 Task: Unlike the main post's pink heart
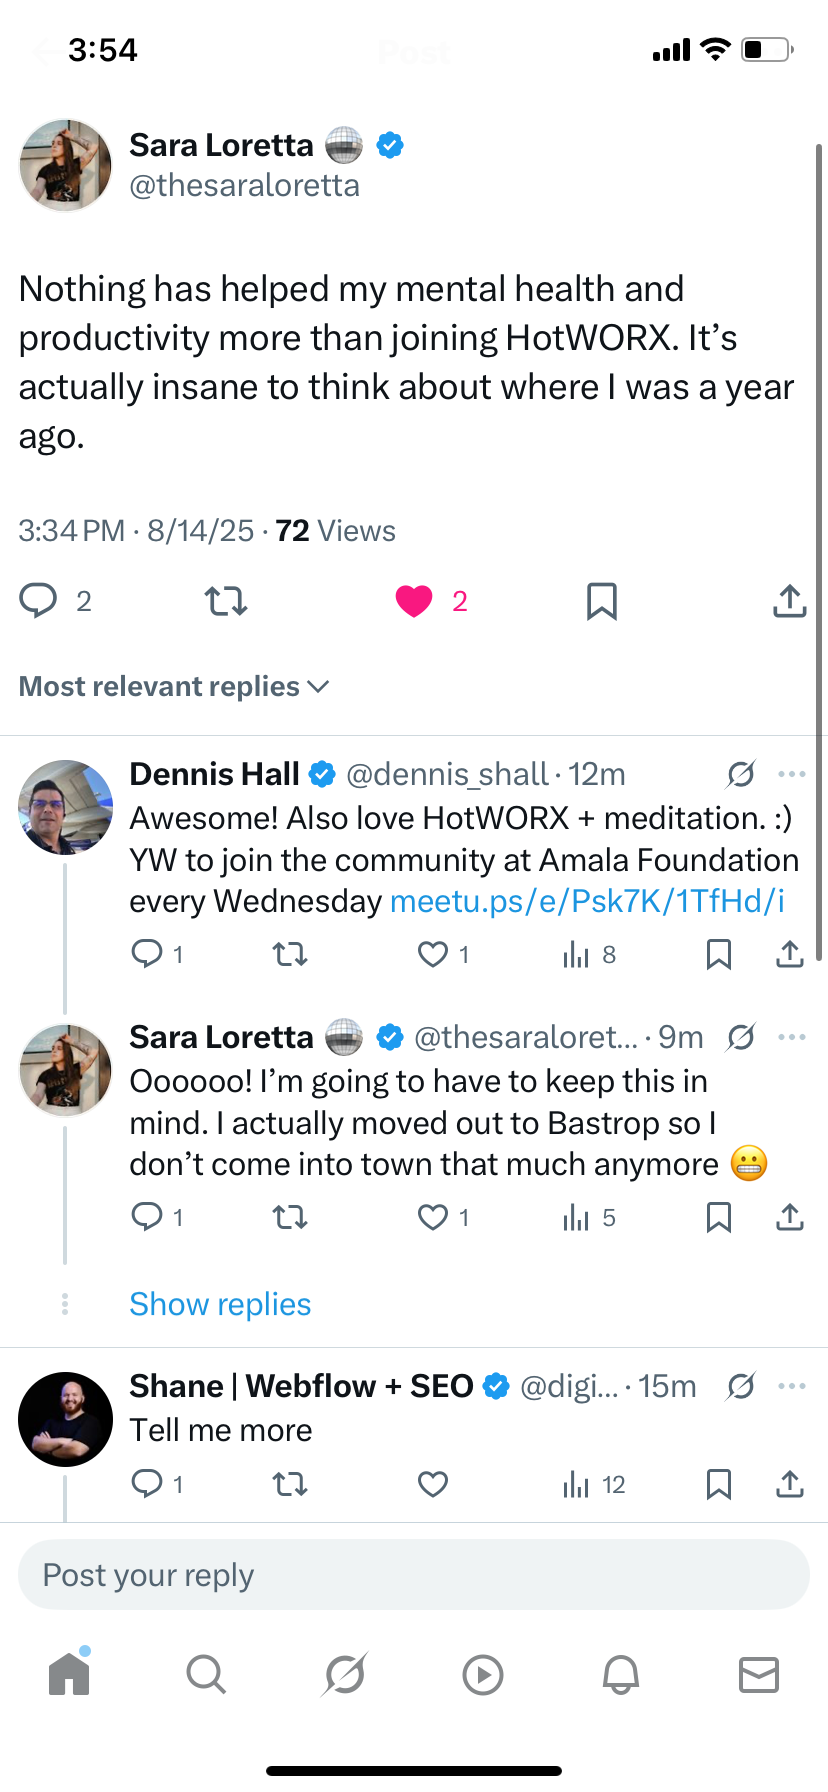click(x=414, y=601)
